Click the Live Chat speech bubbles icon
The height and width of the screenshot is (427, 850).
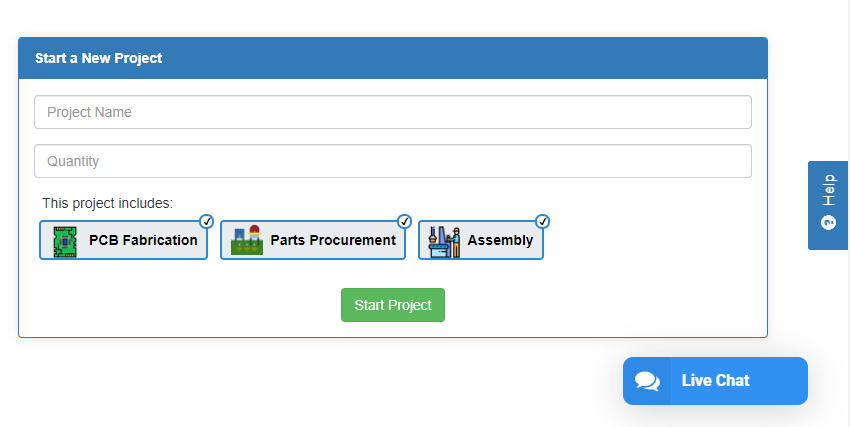click(647, 381)
